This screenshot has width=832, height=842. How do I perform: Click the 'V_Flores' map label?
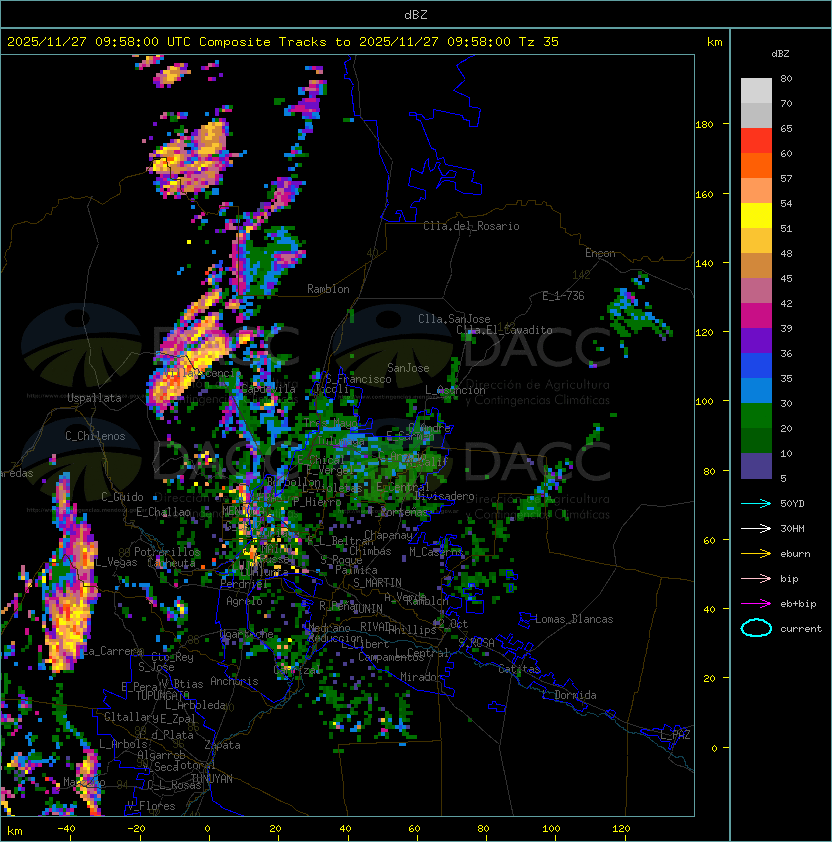coord(151,806)
